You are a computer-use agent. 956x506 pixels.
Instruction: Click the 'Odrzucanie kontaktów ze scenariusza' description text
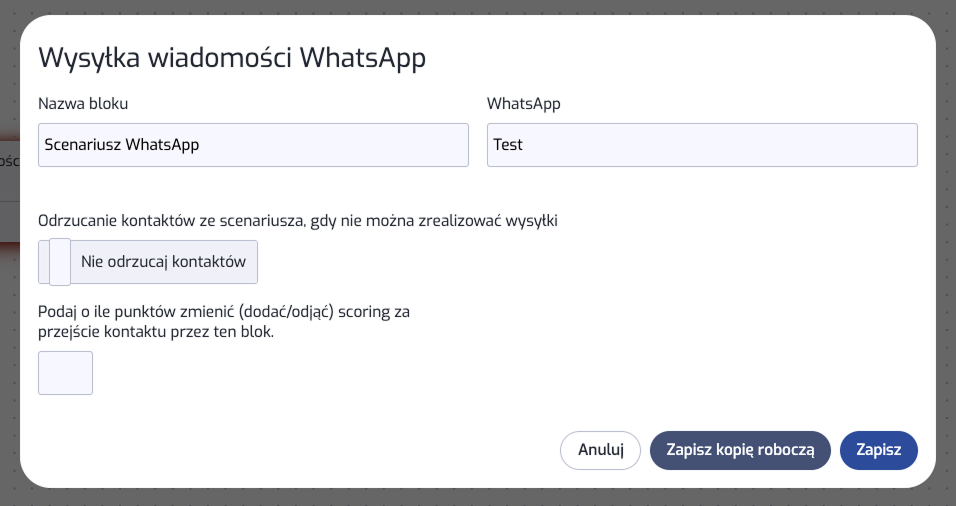tap(297, 220)
